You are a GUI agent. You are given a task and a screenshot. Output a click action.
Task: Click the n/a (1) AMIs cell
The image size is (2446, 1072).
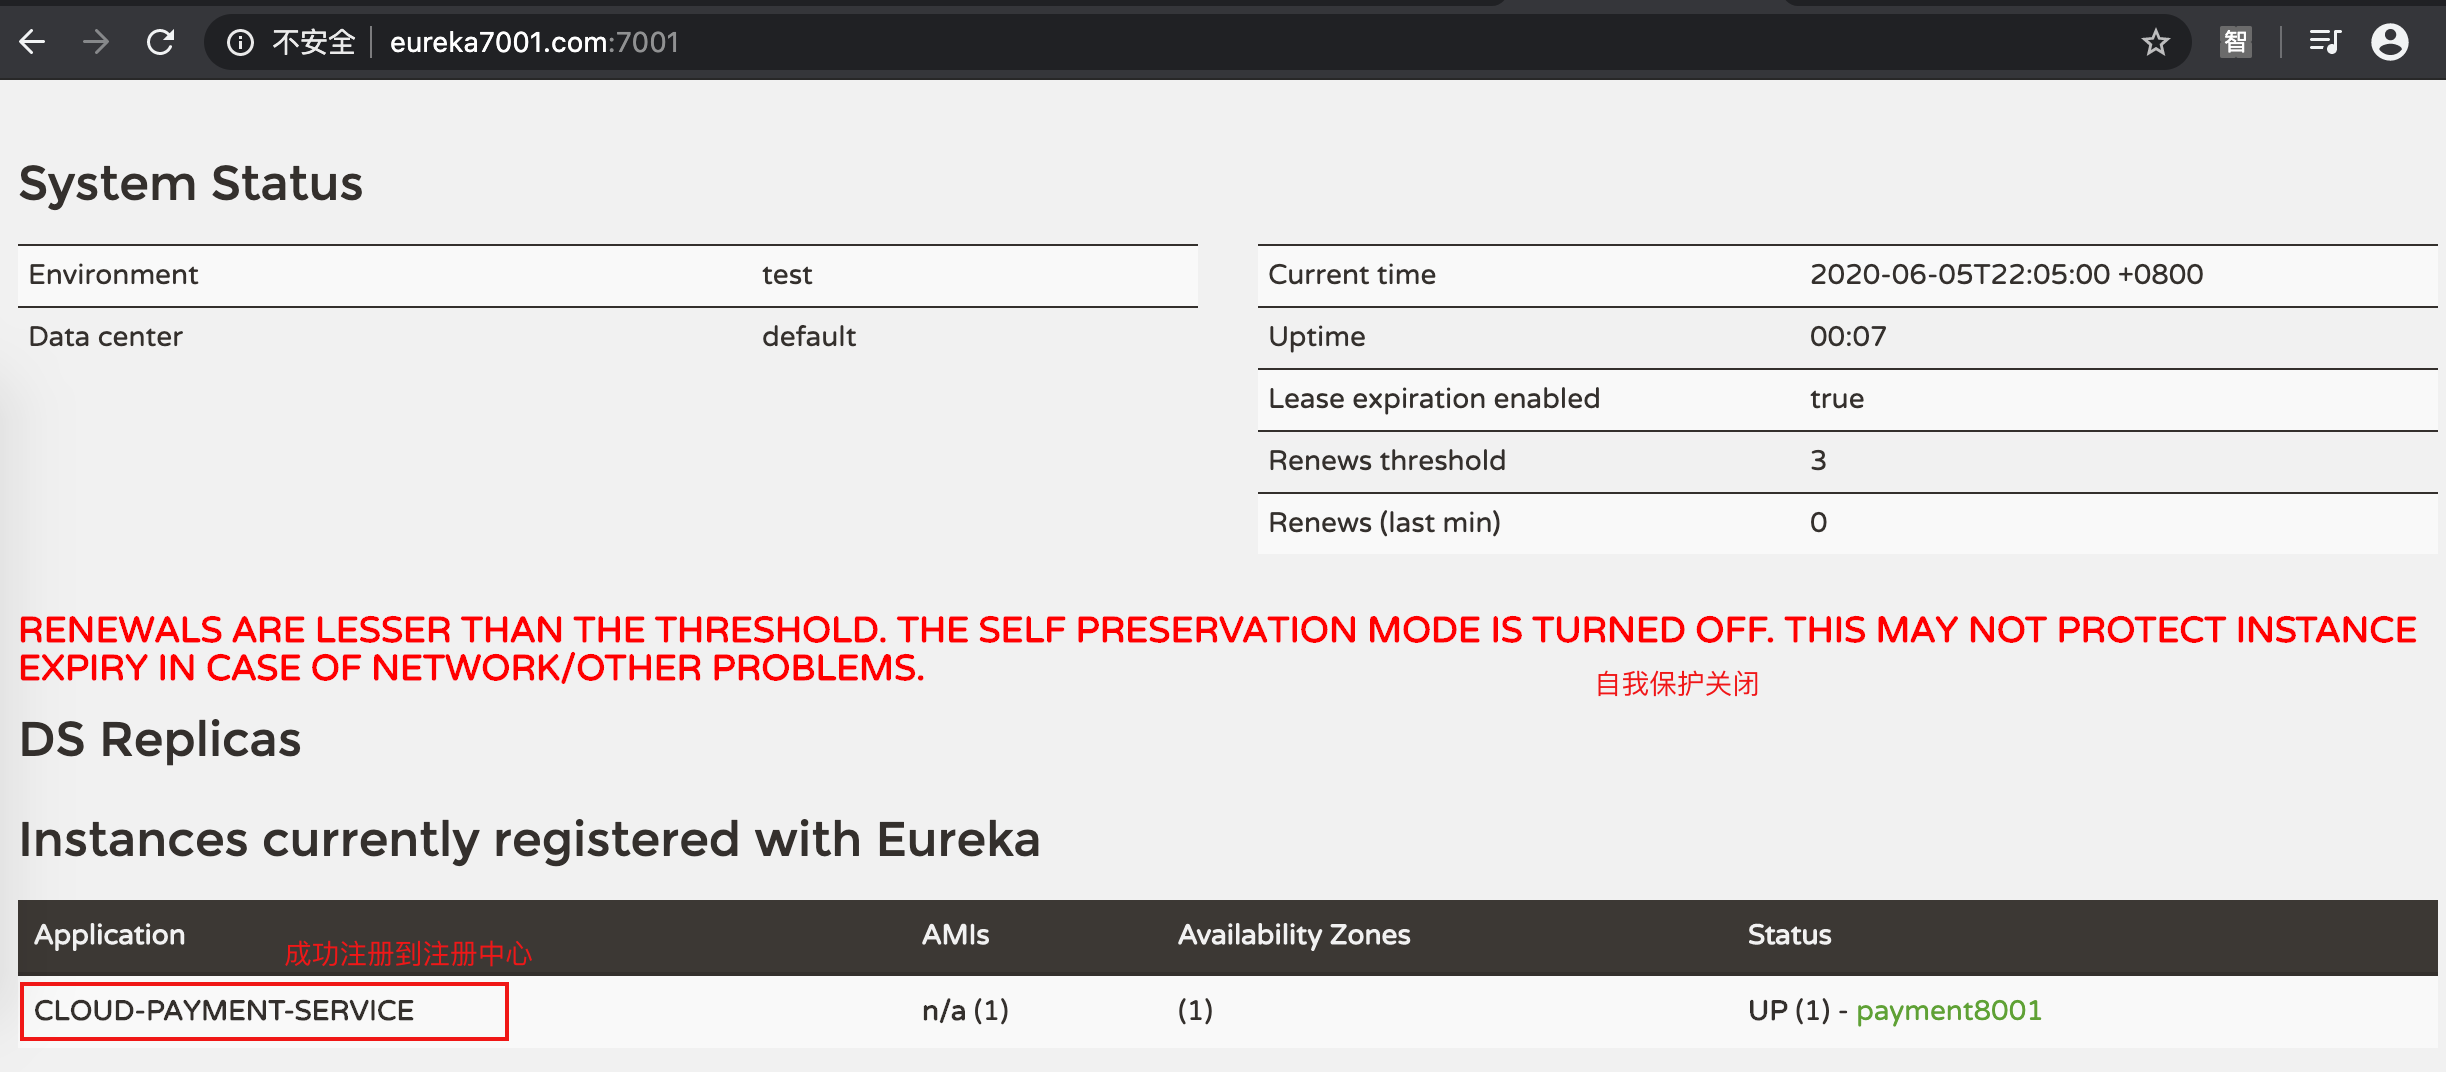point(965,1010)
